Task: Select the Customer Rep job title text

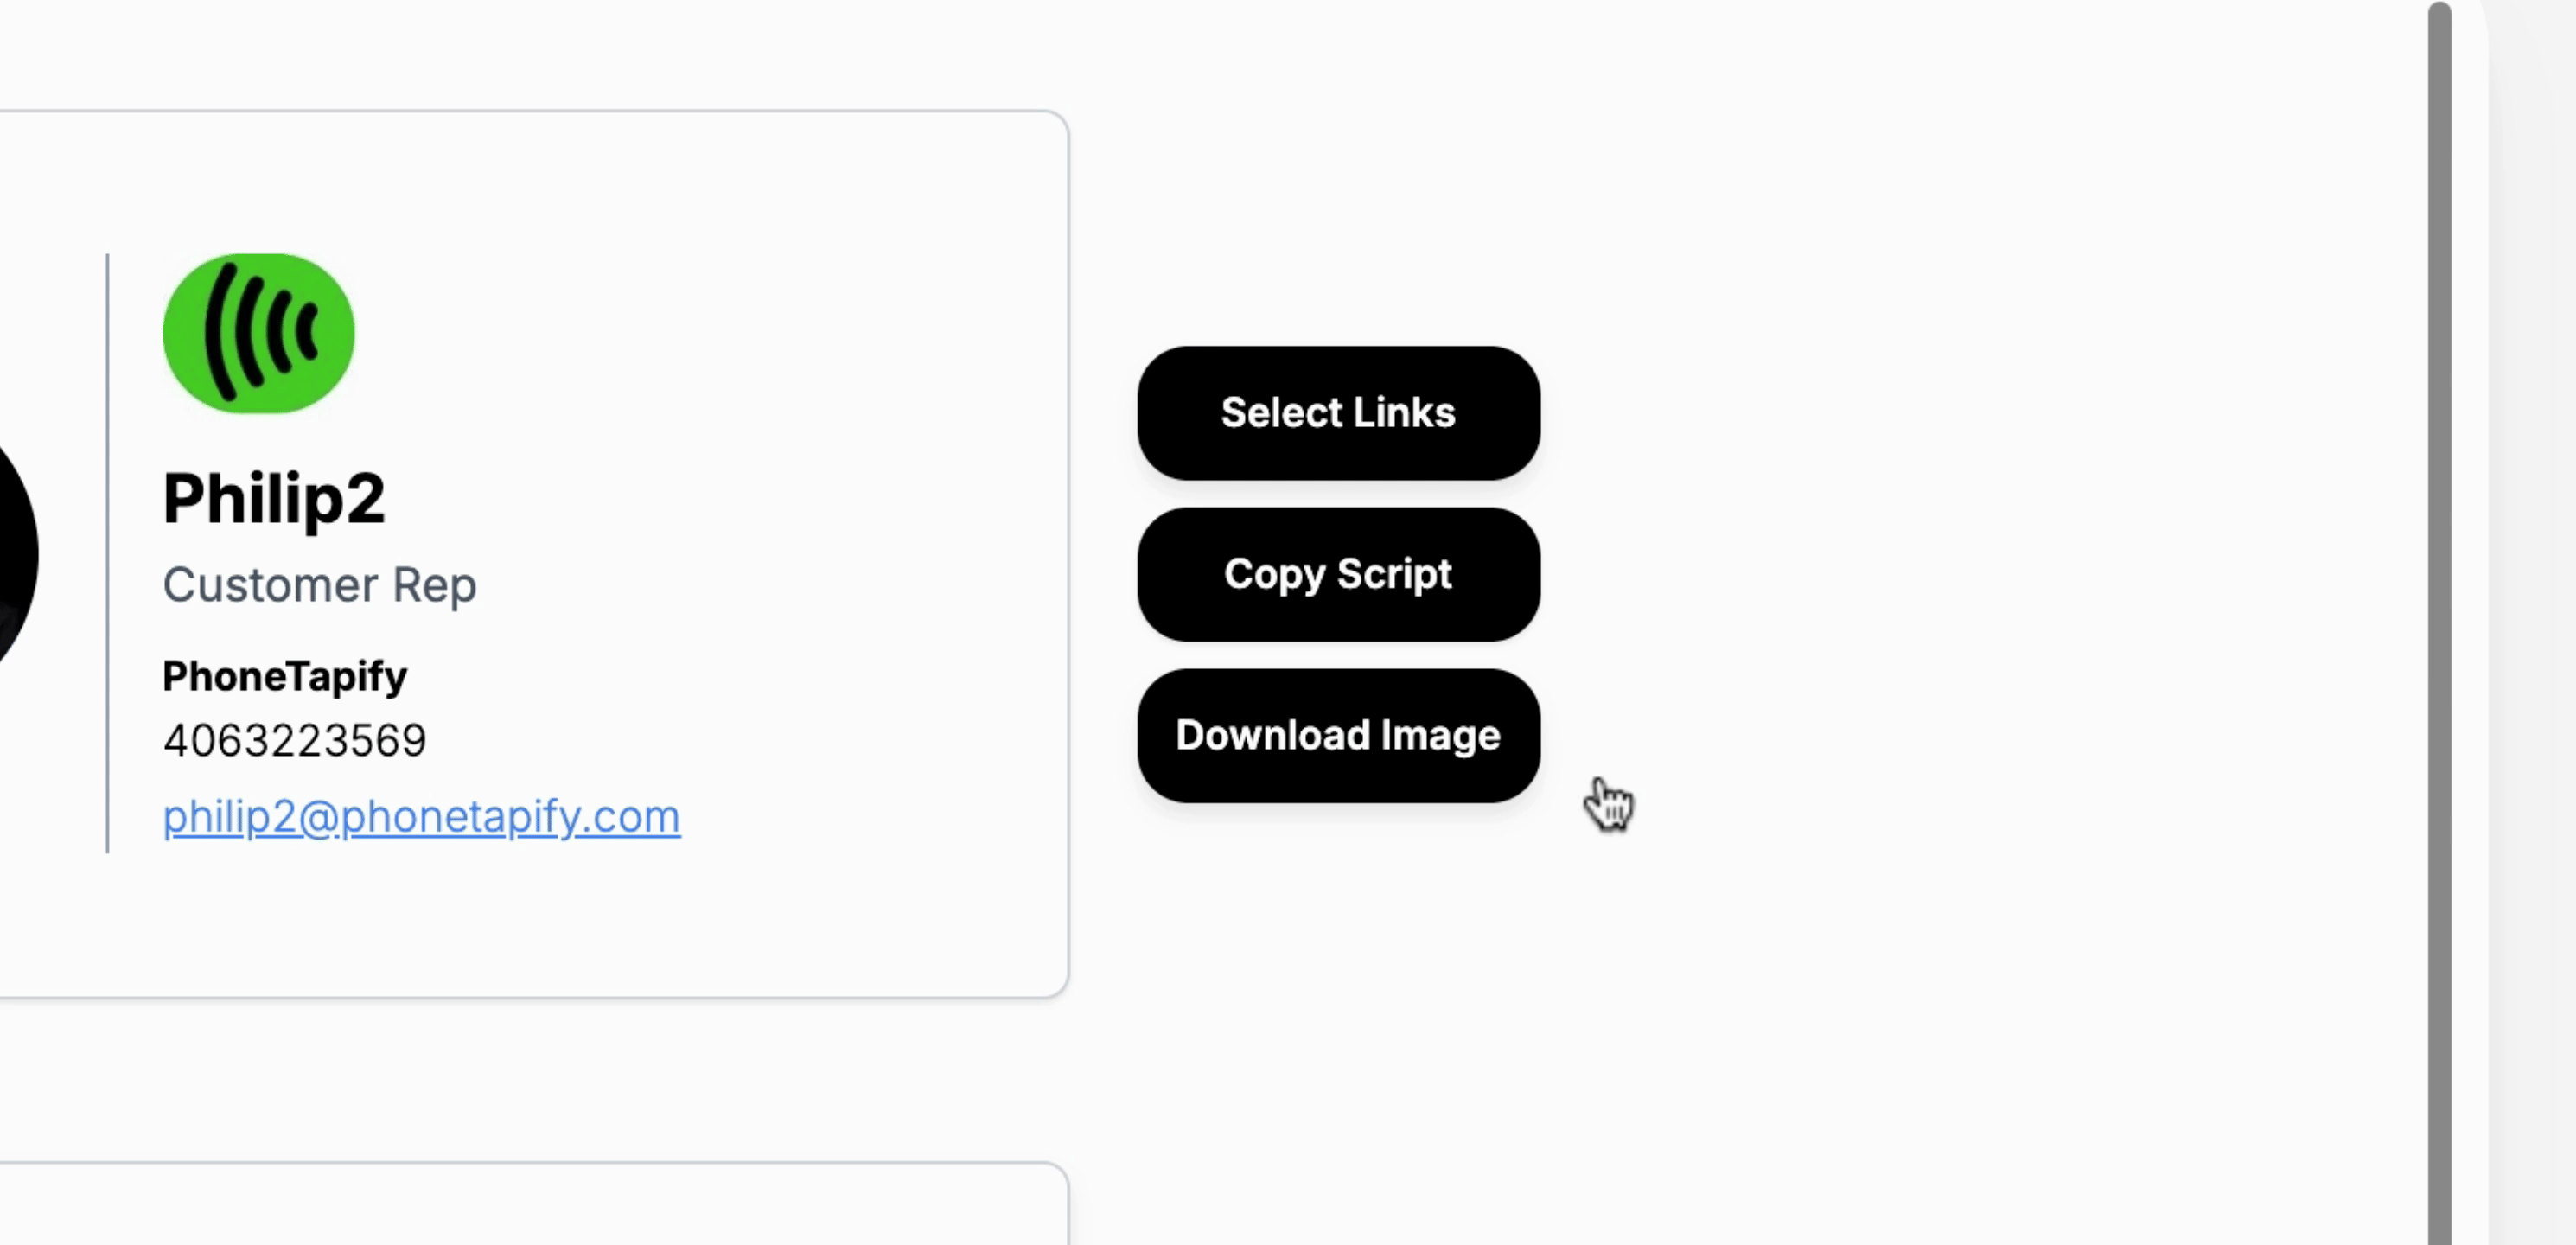Action: (x=319, y=585)
